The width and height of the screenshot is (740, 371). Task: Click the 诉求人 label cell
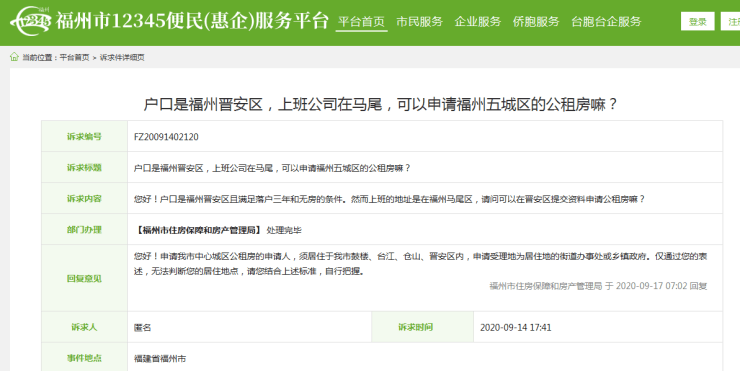(84, 327)
